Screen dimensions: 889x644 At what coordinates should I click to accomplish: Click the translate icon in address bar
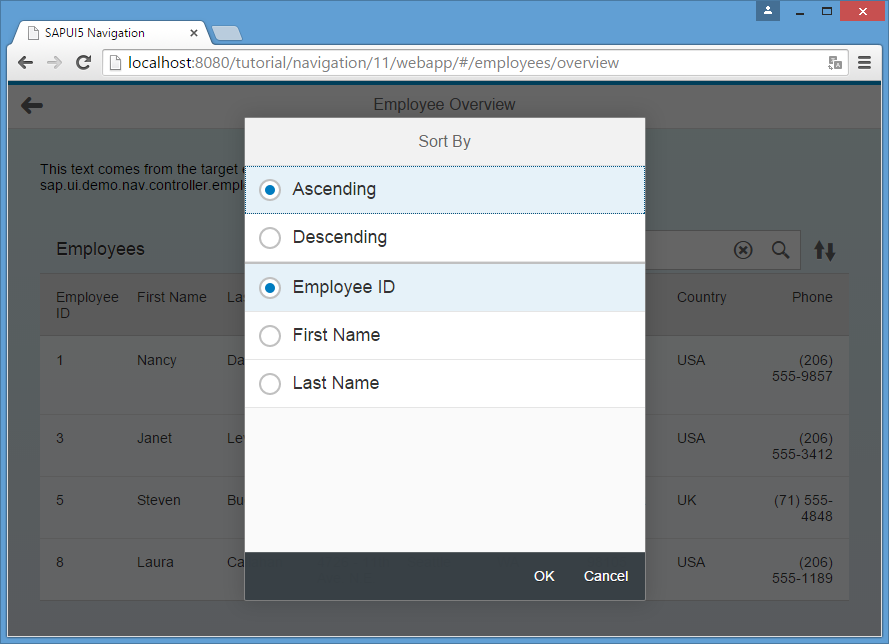(835, 63)
